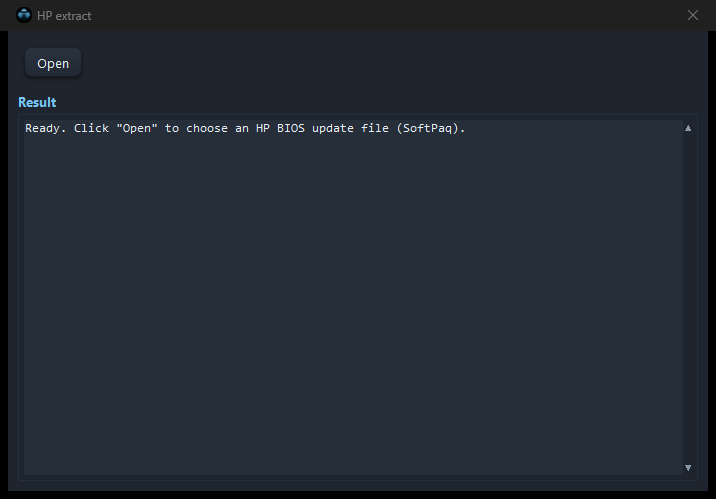Screen dimensions: 716x499
Task: Click the scroll down arrow in Result box
Action: pos(688,467)
